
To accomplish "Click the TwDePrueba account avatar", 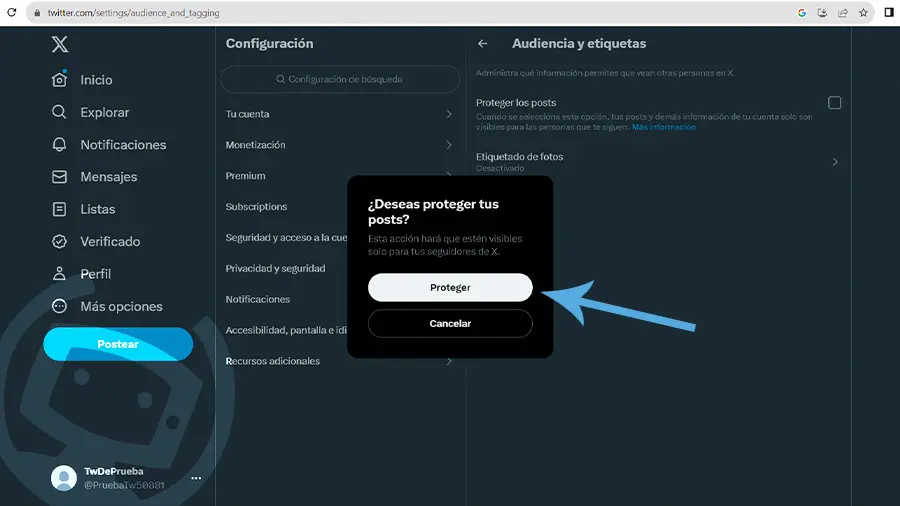I will pos(64,478).
